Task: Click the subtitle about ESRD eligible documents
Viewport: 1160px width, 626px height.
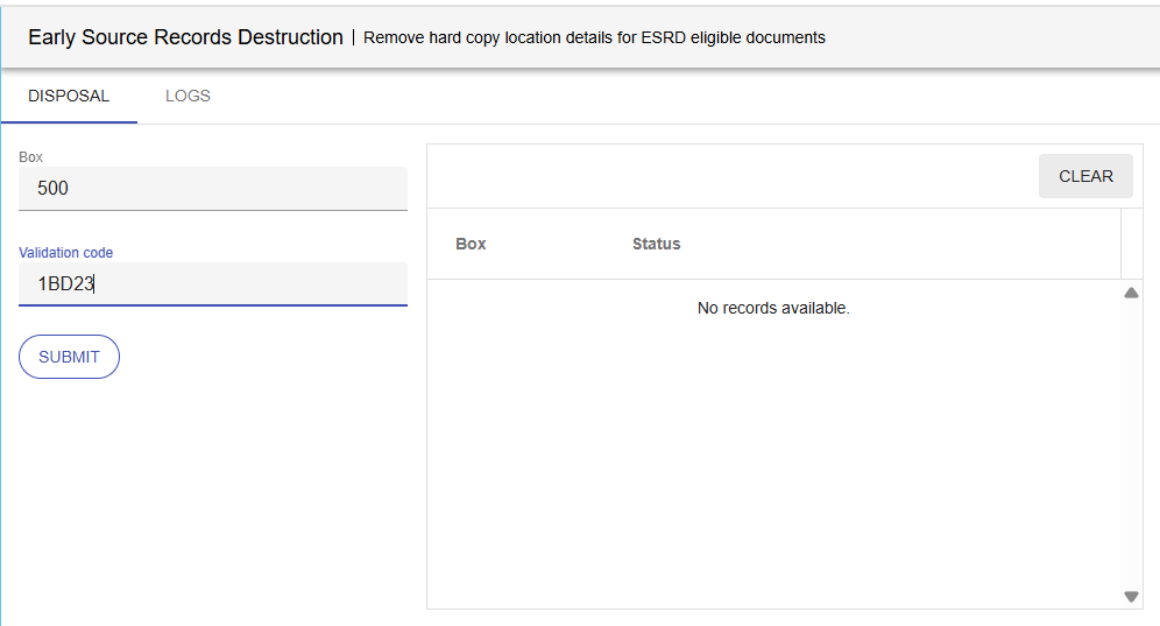Action: [594, 38]
